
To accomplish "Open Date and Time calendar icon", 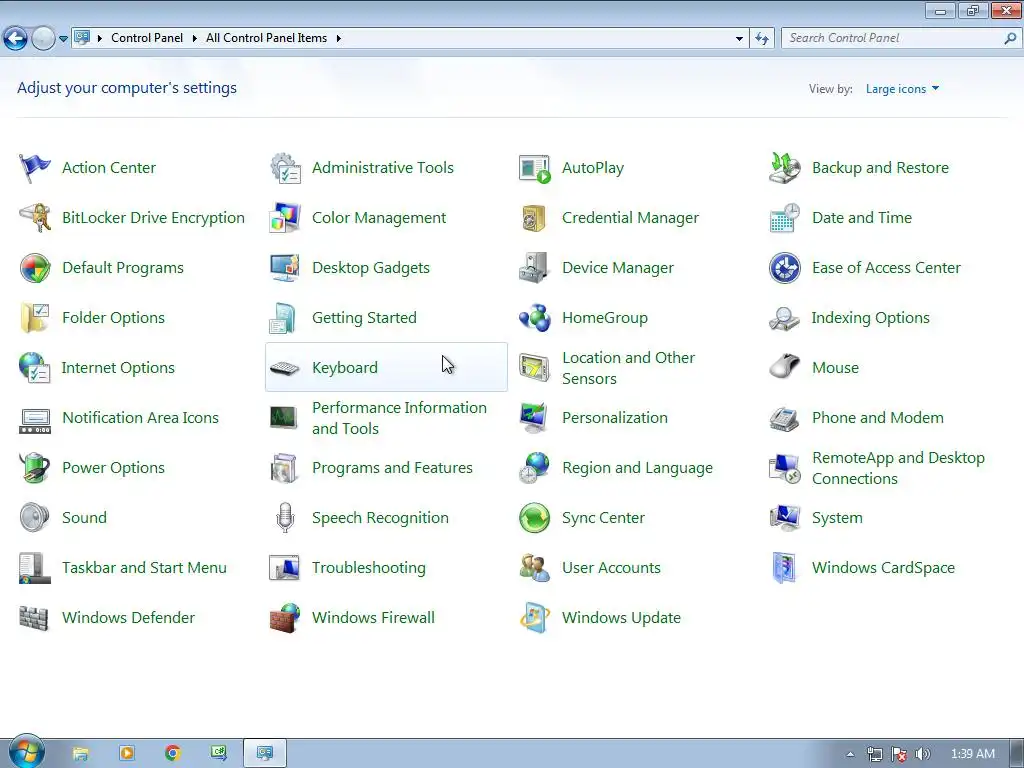I will coord(784,217).
